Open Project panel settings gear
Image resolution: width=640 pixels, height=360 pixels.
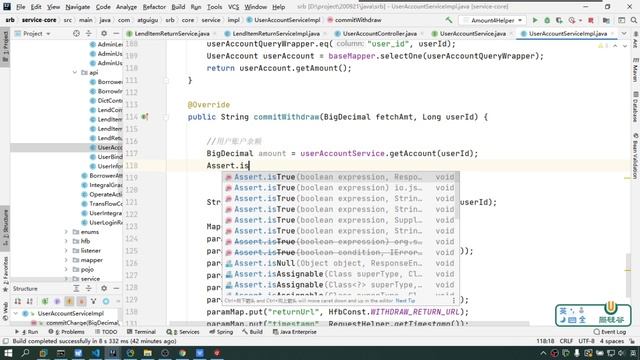coord(104,33)
